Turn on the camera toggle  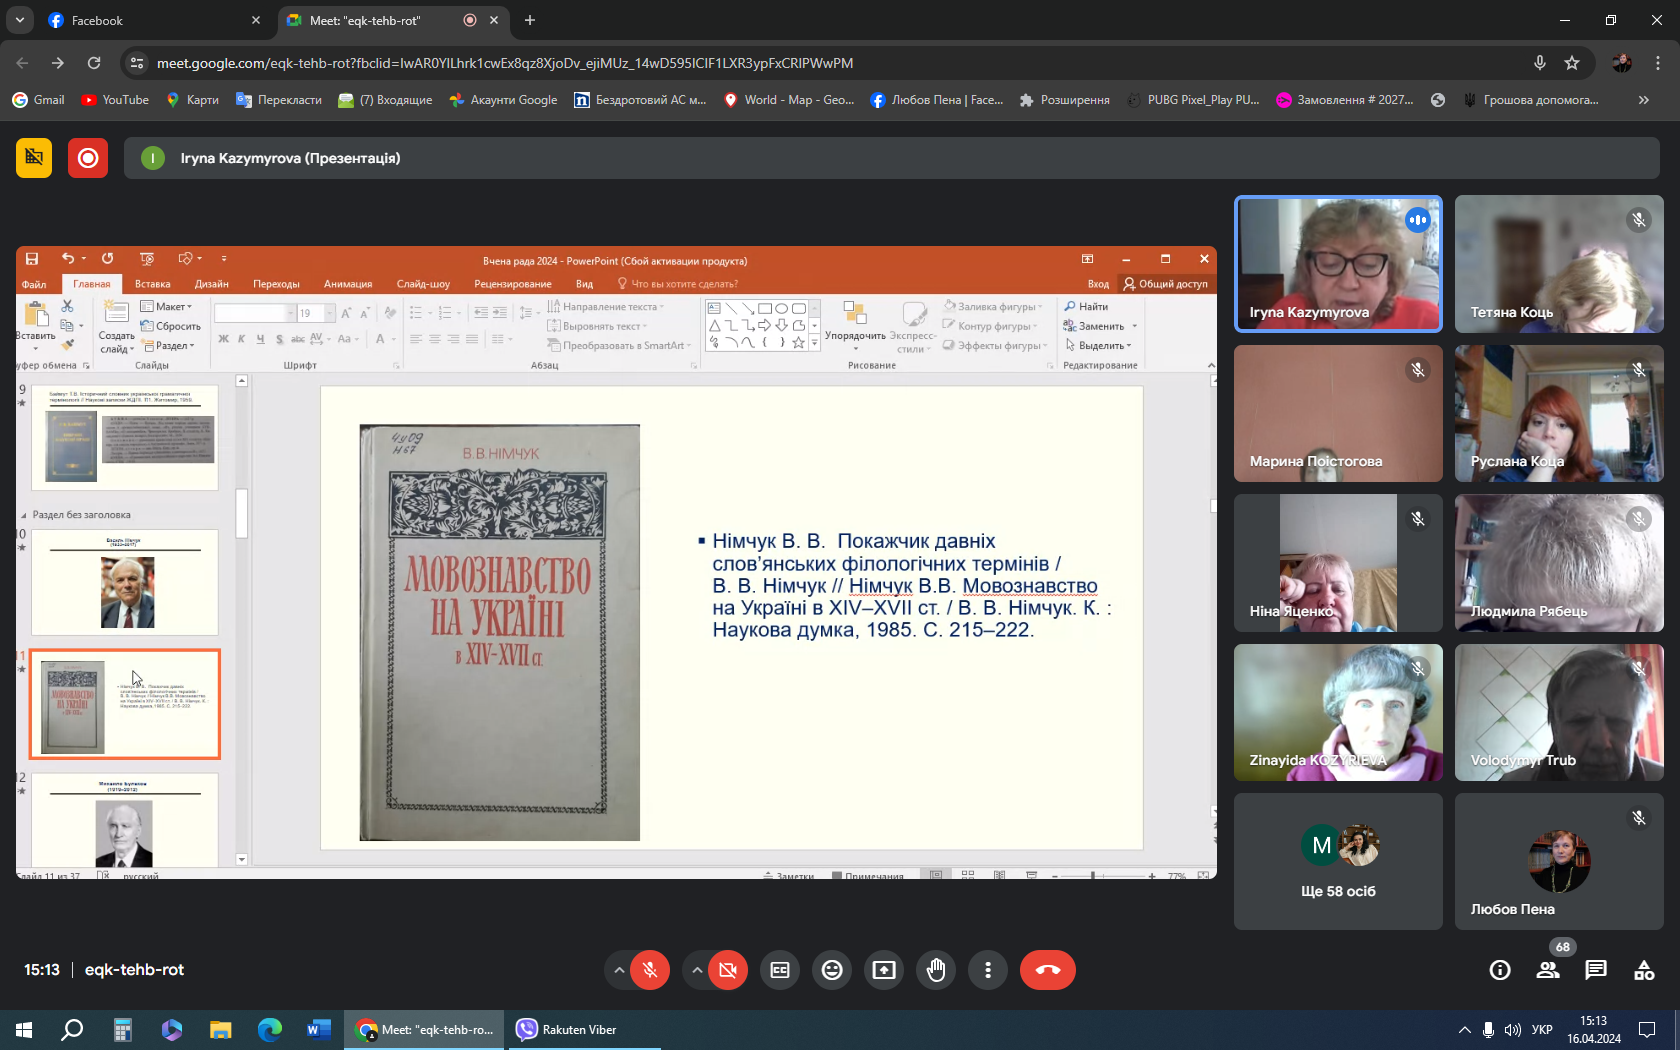[728, 970]
